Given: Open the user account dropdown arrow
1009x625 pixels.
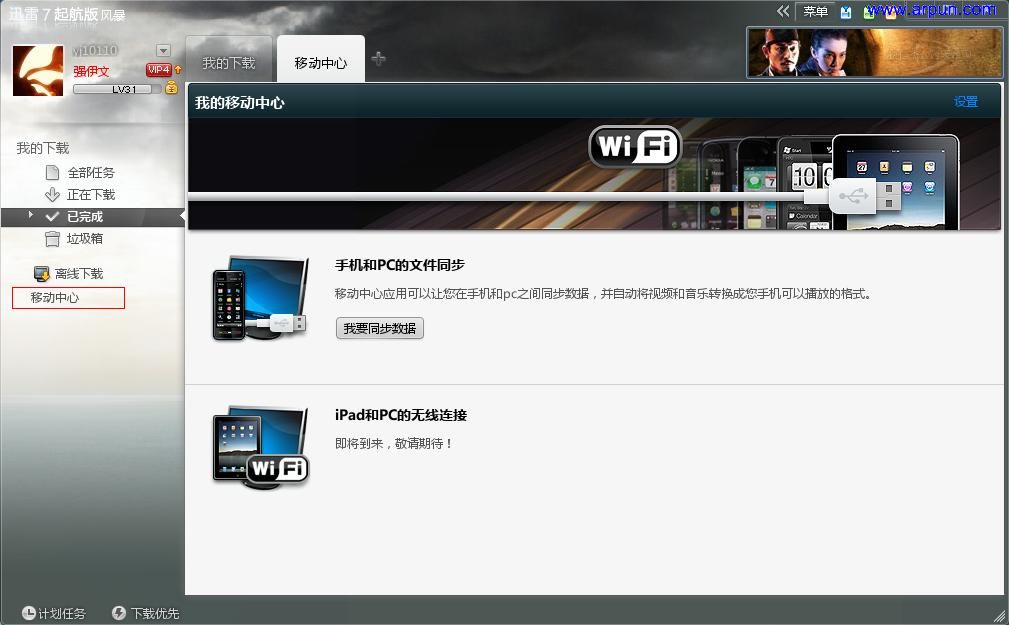Looking at the screenshot, I should point(163,51).
